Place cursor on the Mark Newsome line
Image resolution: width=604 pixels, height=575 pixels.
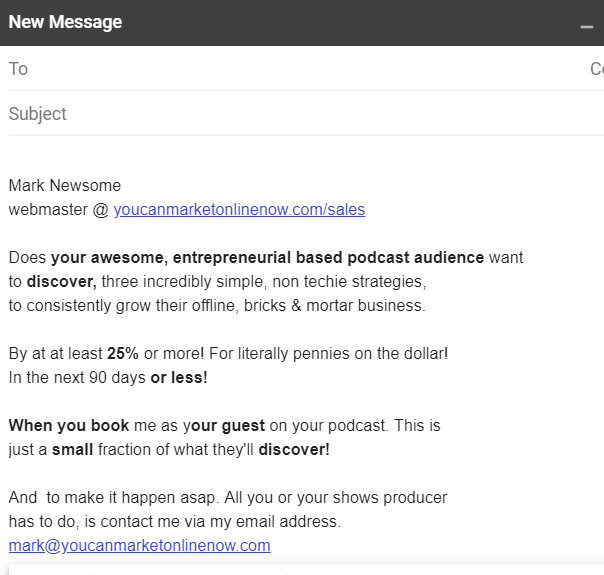click(64, 186)
